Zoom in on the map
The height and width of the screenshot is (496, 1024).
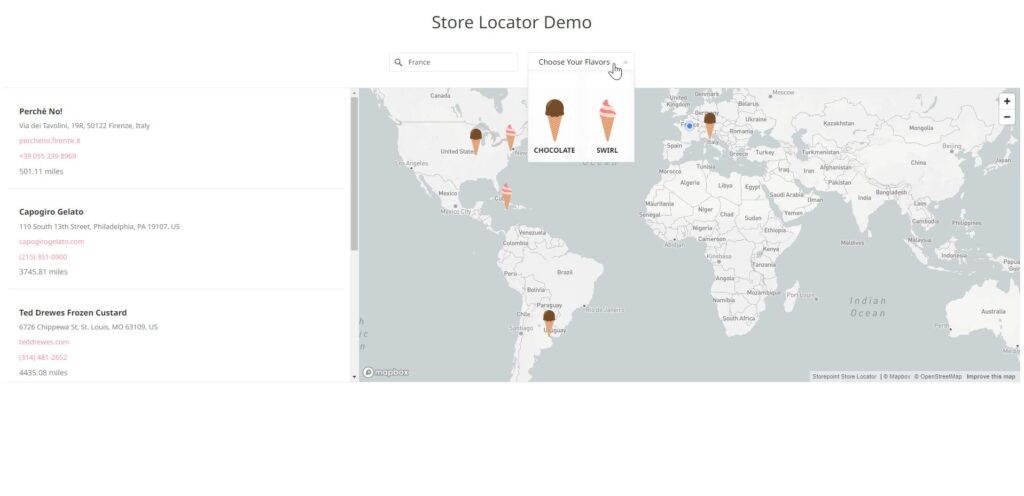point(1007,101)
